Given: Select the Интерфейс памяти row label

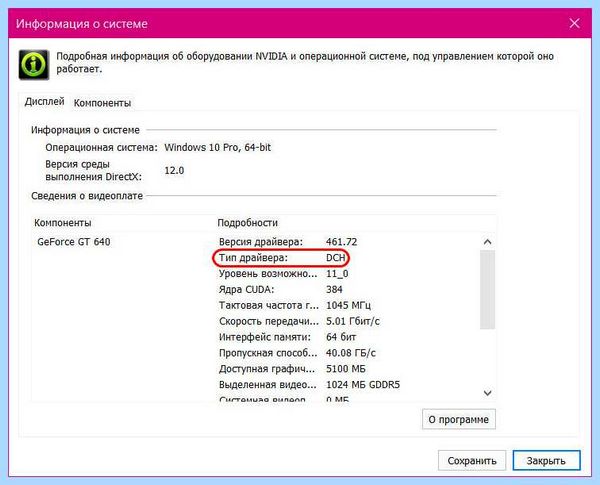Looking at the screenshot, I should 265,337.
